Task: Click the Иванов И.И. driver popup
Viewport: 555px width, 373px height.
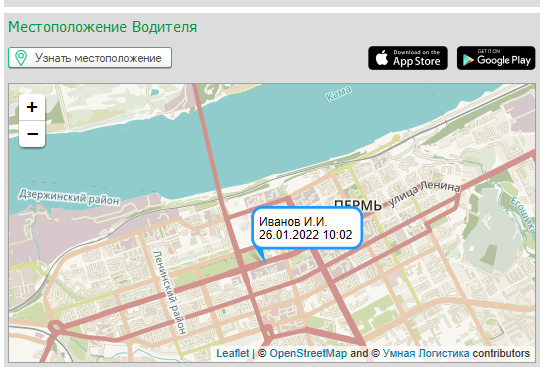Action: [307, 228]
